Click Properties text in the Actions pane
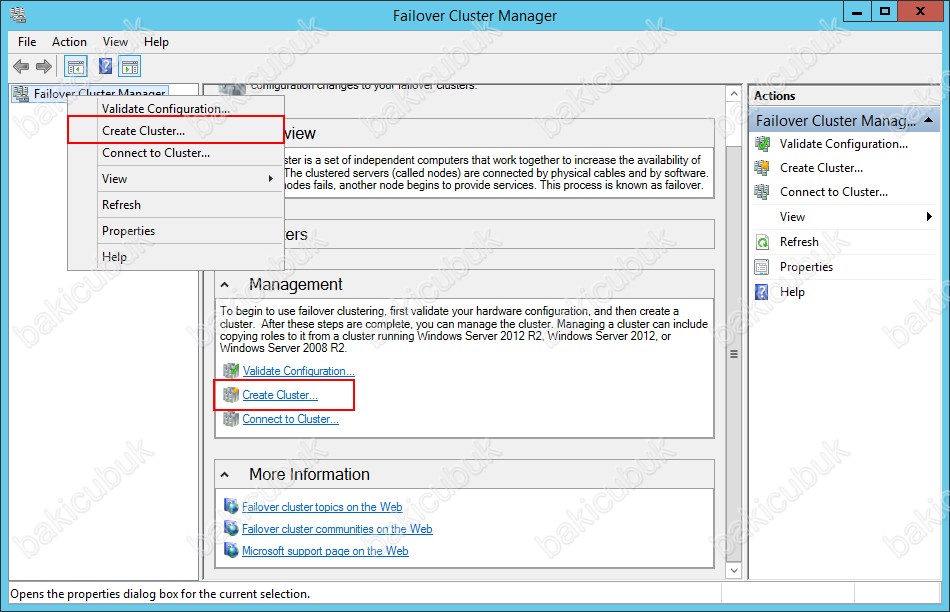Viewport: 950px width, 612px height. click(x=806, y=267)
